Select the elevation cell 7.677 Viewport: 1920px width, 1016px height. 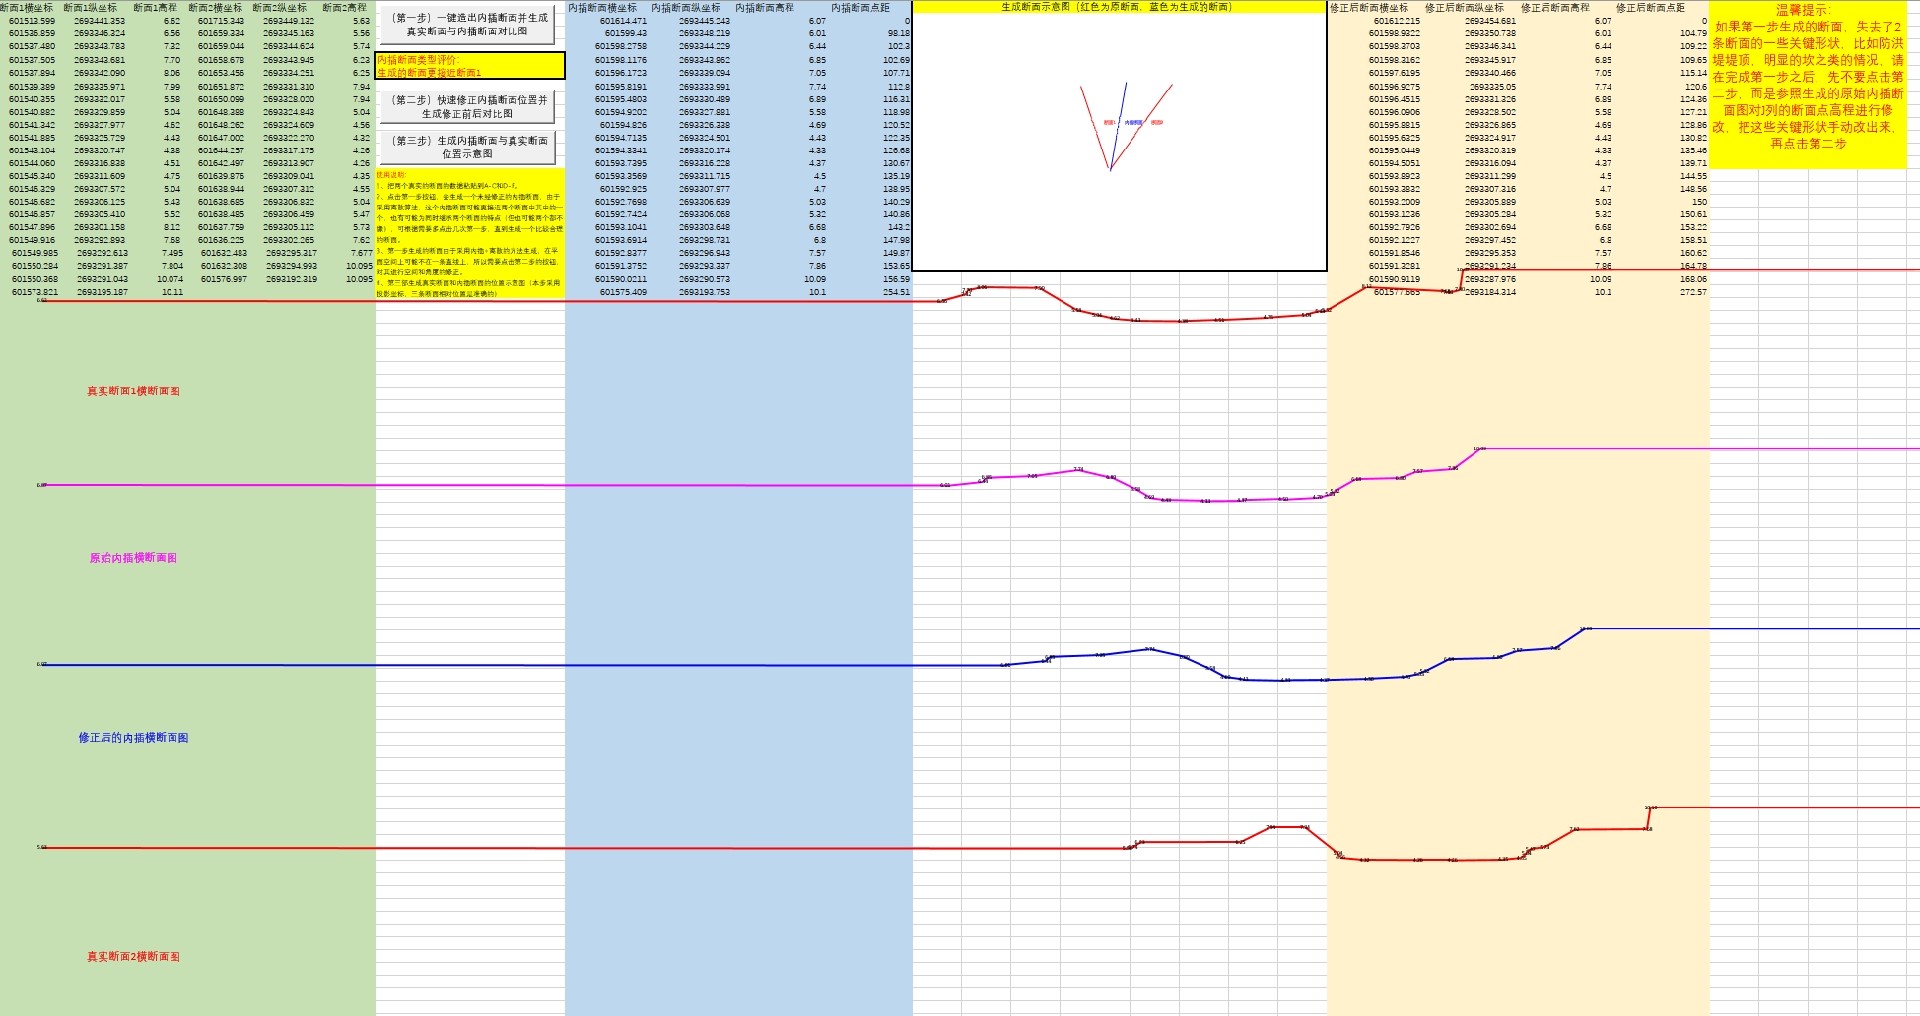(361, 253)
